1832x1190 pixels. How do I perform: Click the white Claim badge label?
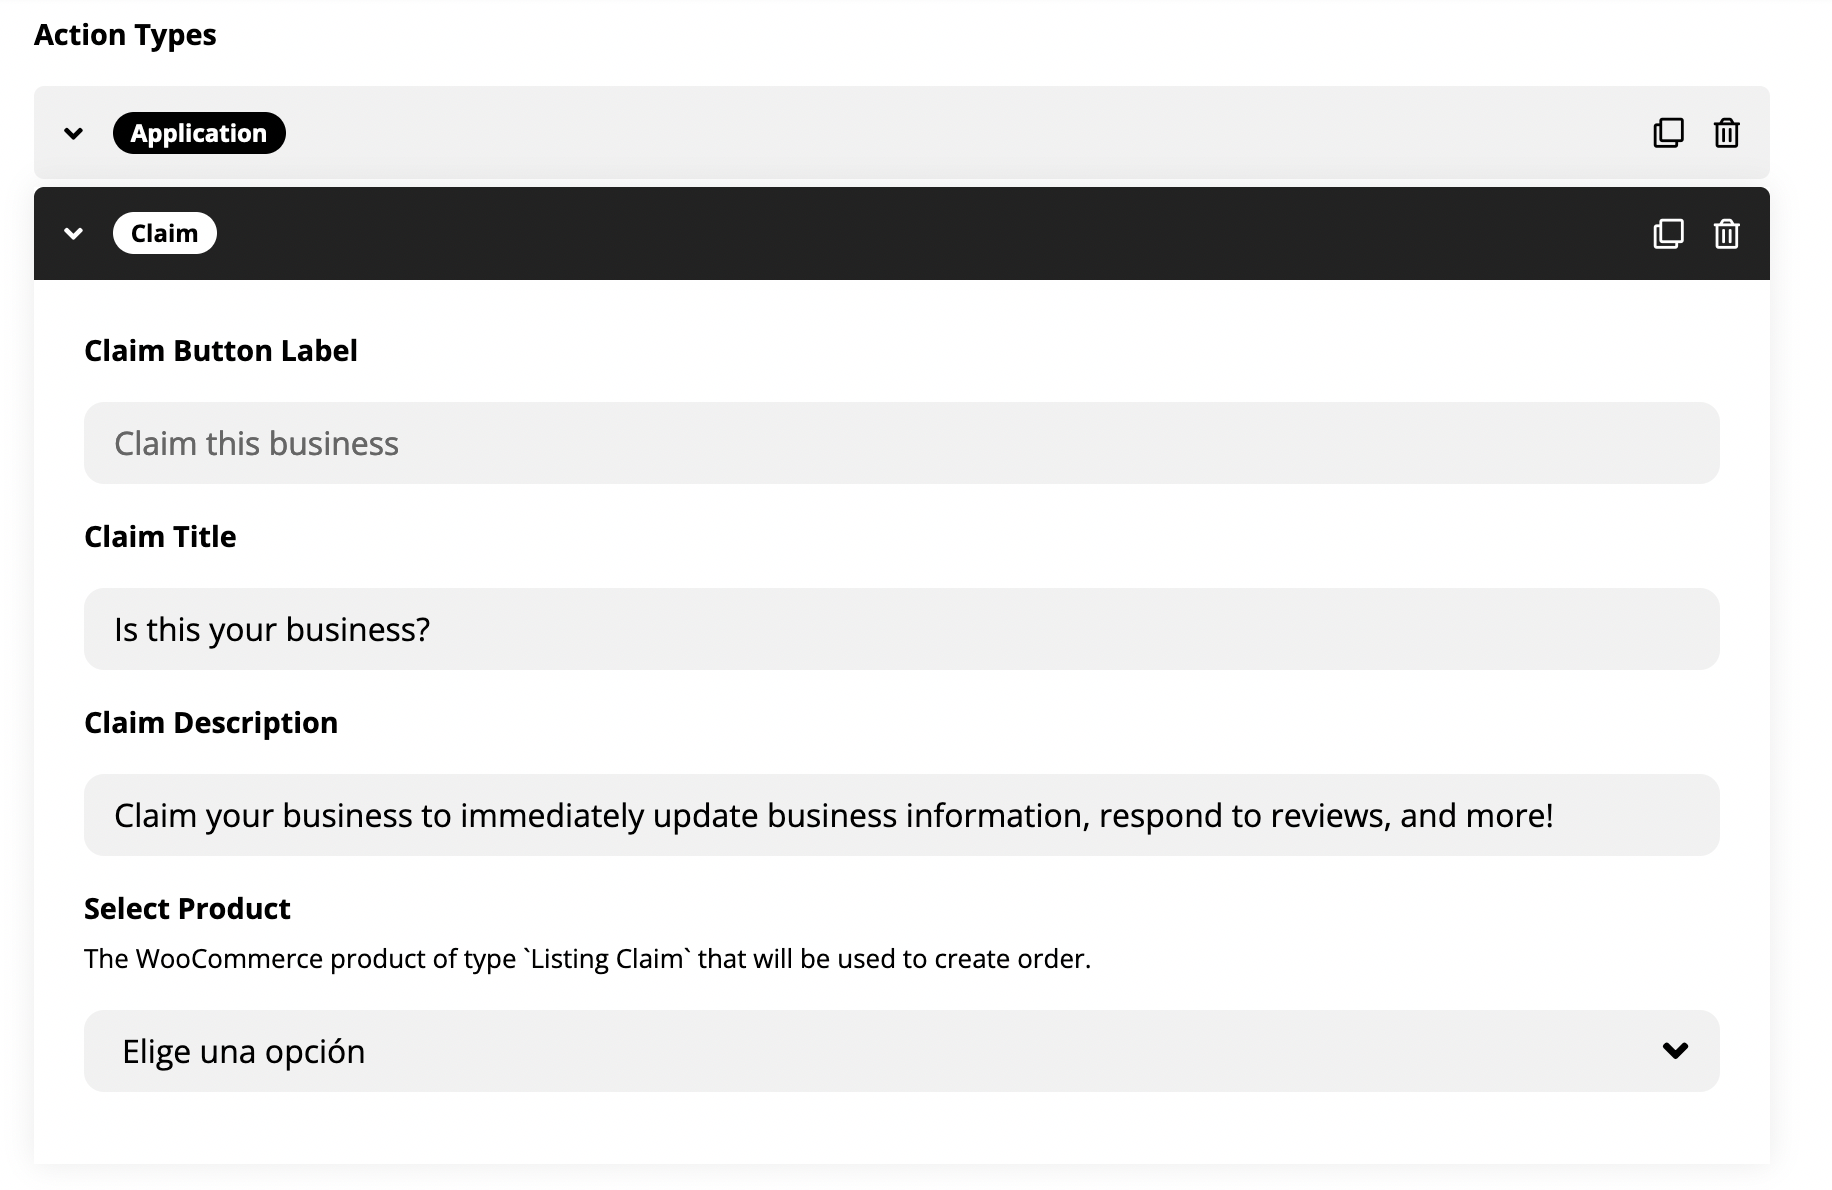165,234
